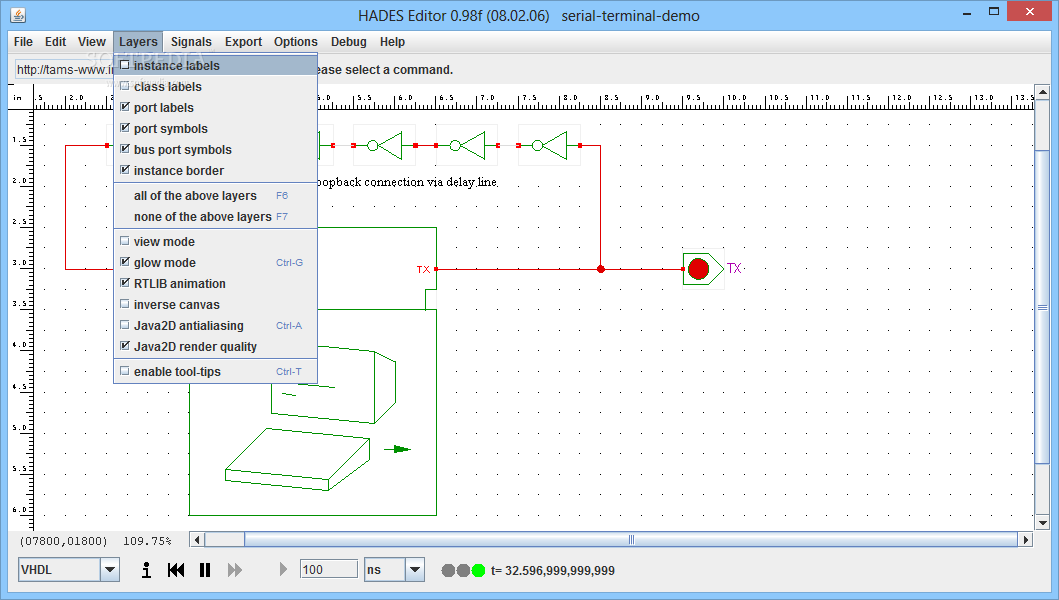Choose none of the above layers
Image resolution: width=1059 pixels, height=600 pixels.
point(215,216)
